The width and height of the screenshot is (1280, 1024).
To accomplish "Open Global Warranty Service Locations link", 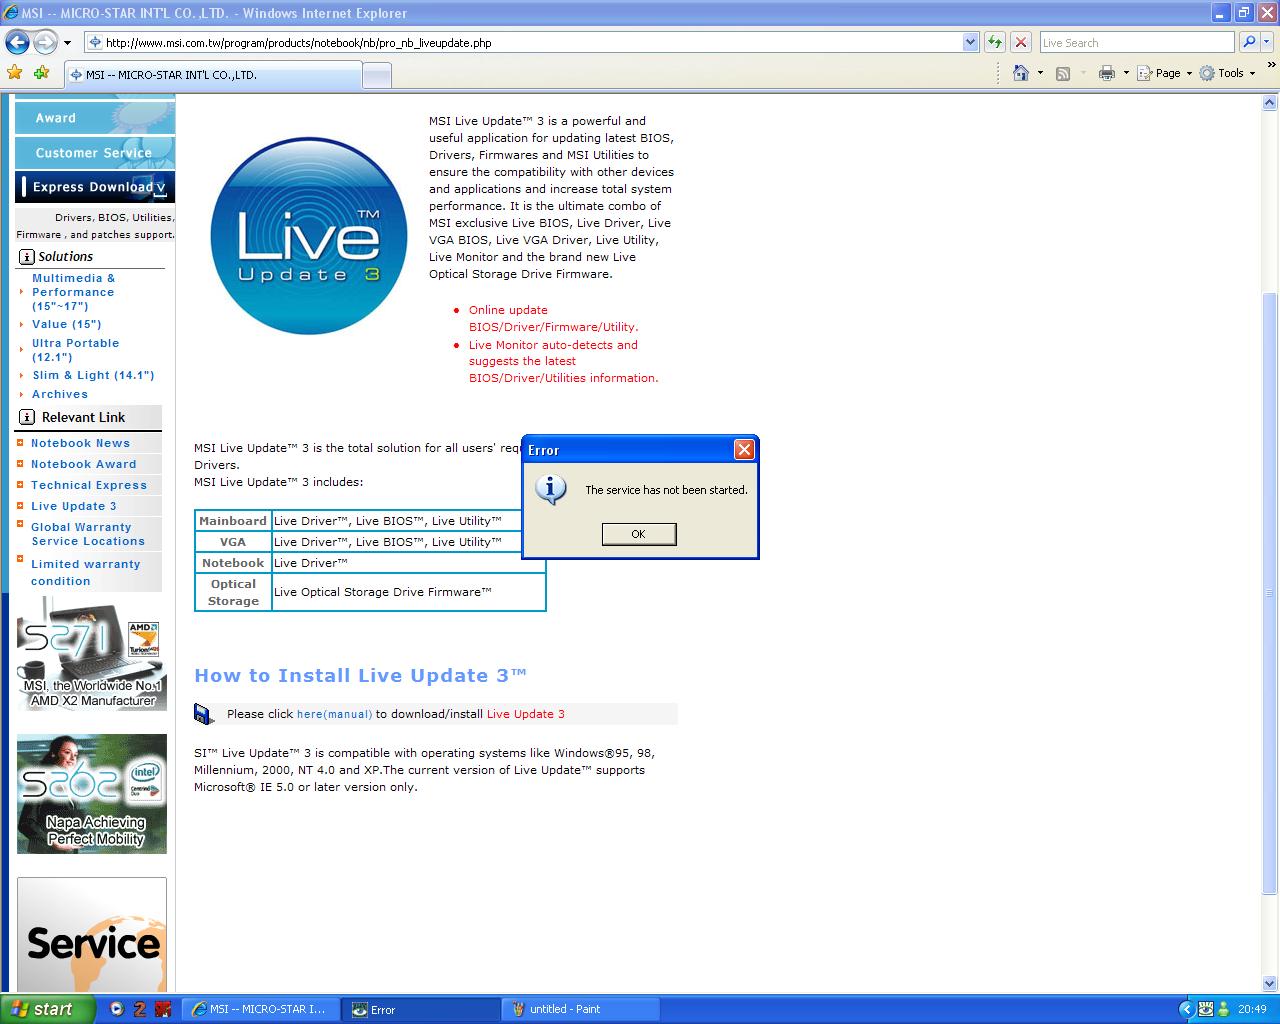I will tap(88, 534).
